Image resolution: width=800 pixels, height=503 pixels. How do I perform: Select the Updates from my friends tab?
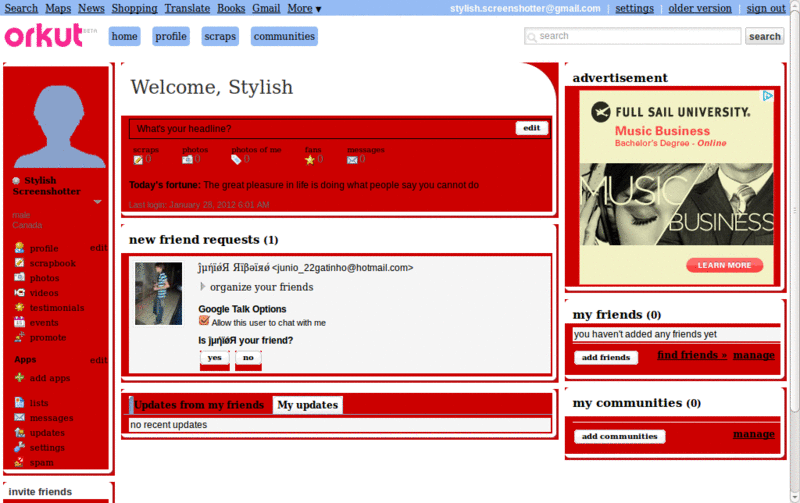[x=199, y=405]
